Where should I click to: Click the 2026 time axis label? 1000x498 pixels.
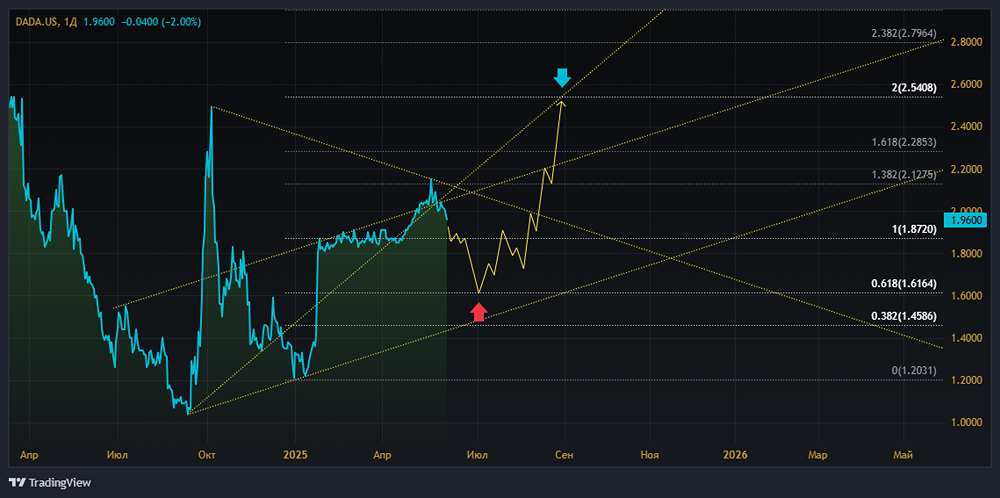[735, 455]
